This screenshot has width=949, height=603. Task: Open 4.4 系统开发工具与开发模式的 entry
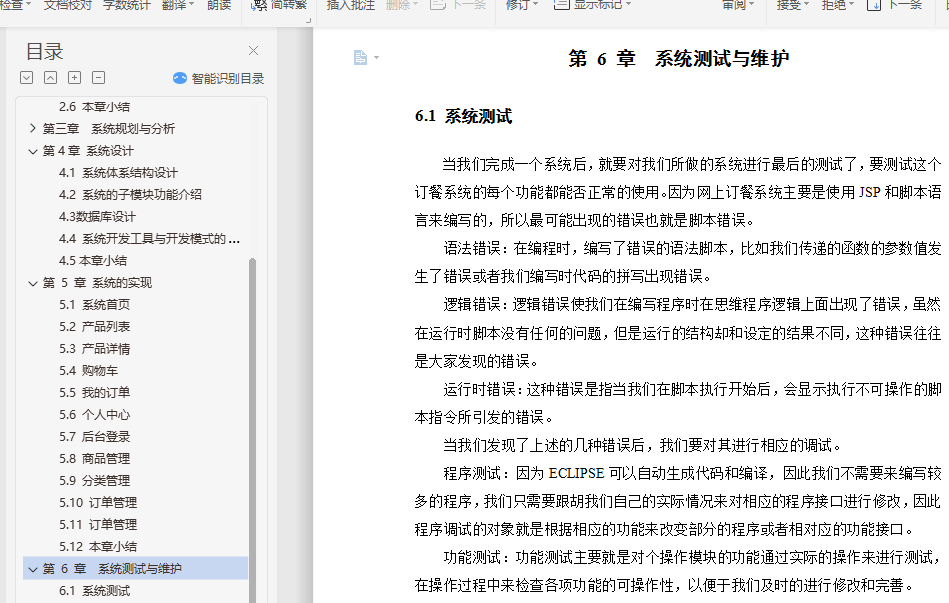pyautogui.click(x=149, y=239)
